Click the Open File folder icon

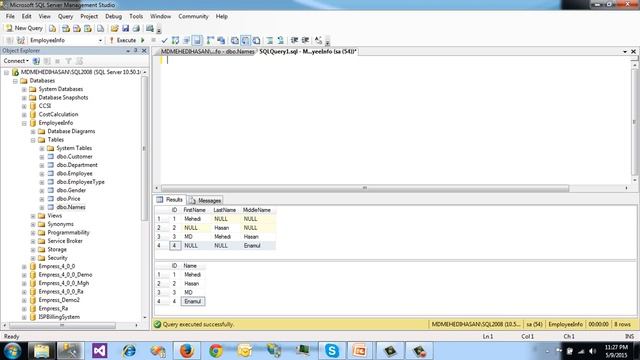tap(114, 28)
